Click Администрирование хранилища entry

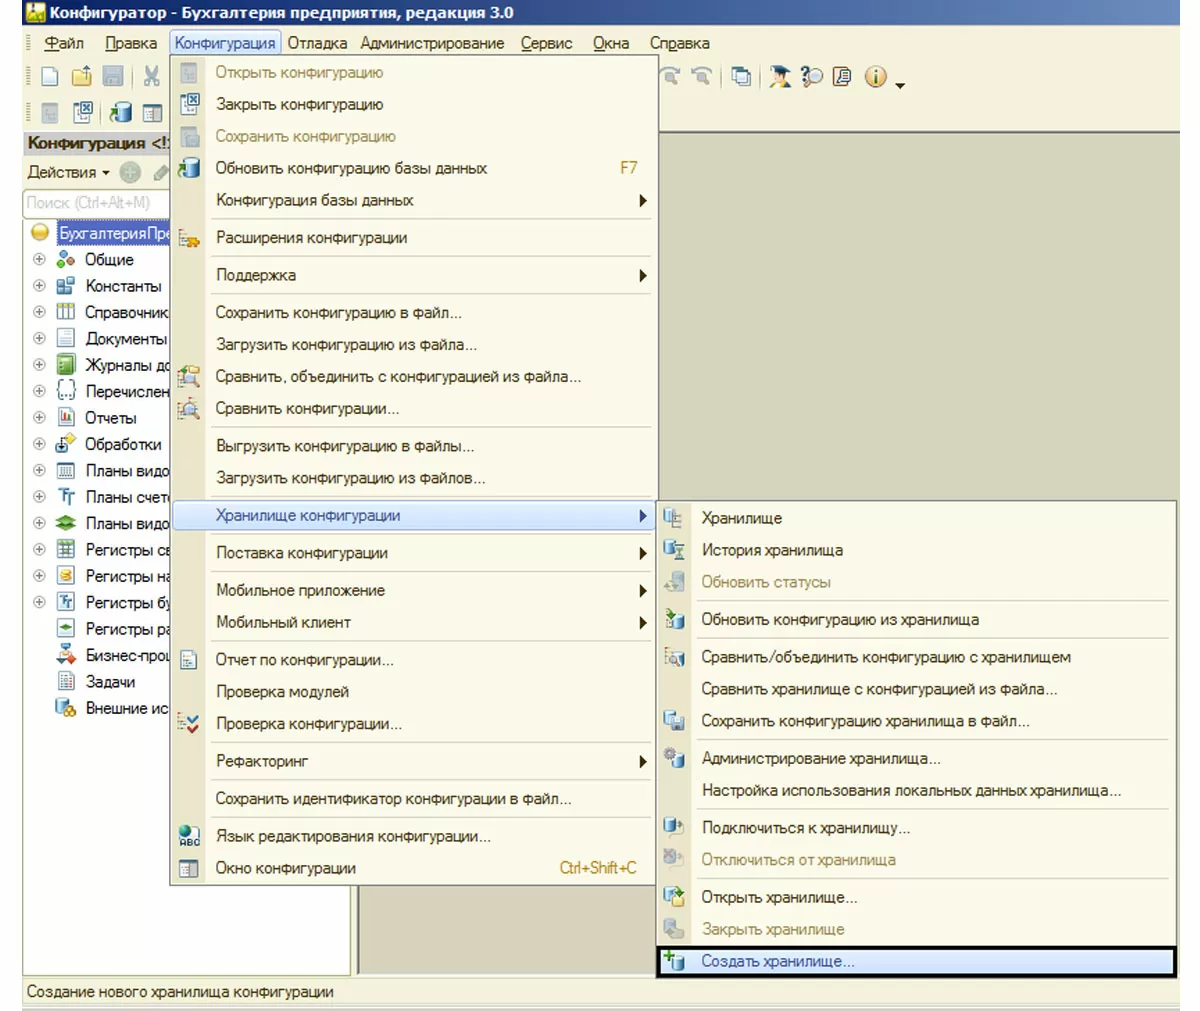[x=820, y=758]
